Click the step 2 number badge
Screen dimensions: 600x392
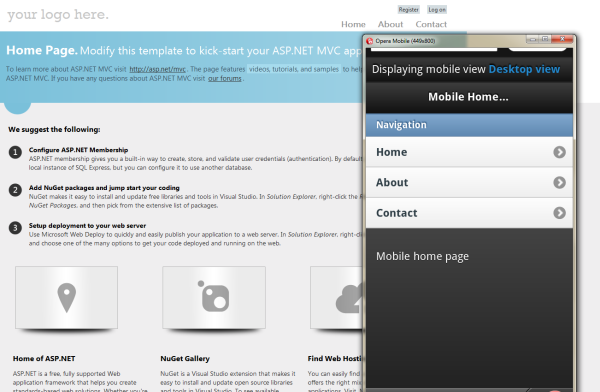pyautogui.click(x=15, y=190)
